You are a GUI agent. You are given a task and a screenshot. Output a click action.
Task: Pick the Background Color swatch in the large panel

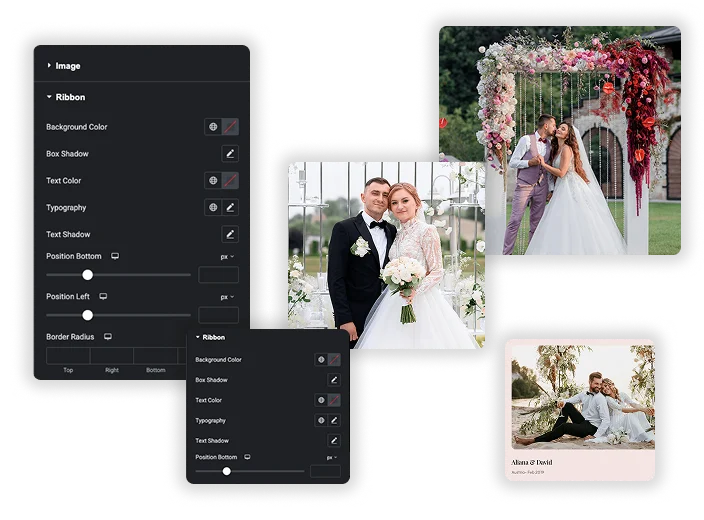point(230,127)
